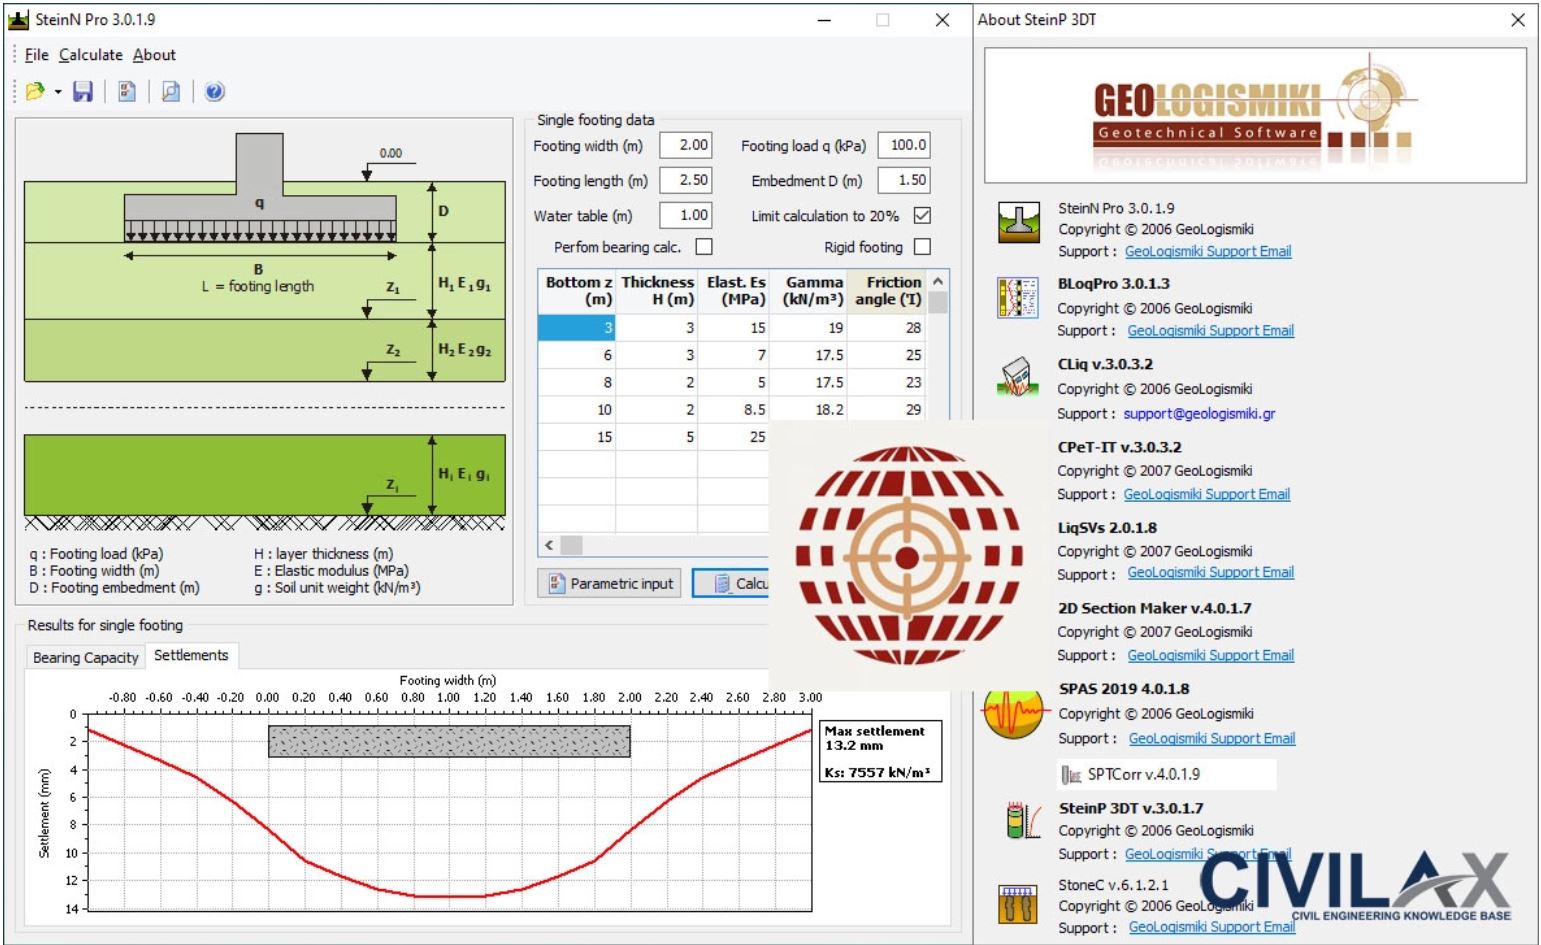Open the Calculate menu

pyautogui.click(x=91, y=55)
